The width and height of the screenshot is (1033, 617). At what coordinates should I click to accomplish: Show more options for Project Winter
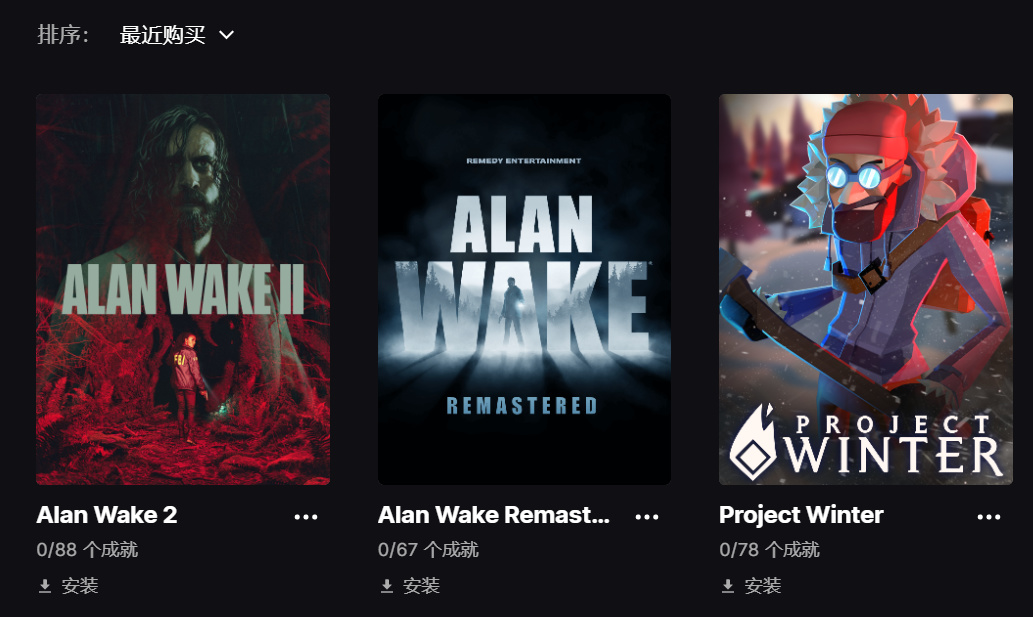click(989, 517)
